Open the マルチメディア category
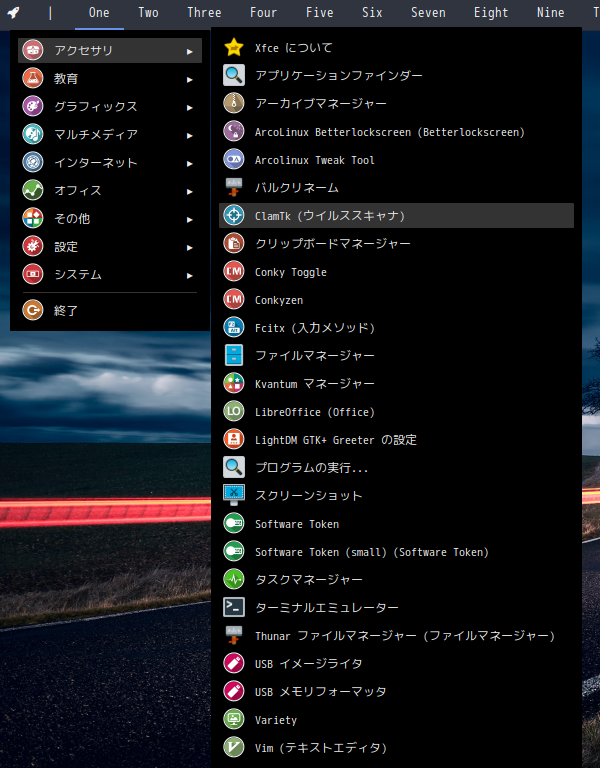Screen dimensions: 600x768 coord(110,134)
